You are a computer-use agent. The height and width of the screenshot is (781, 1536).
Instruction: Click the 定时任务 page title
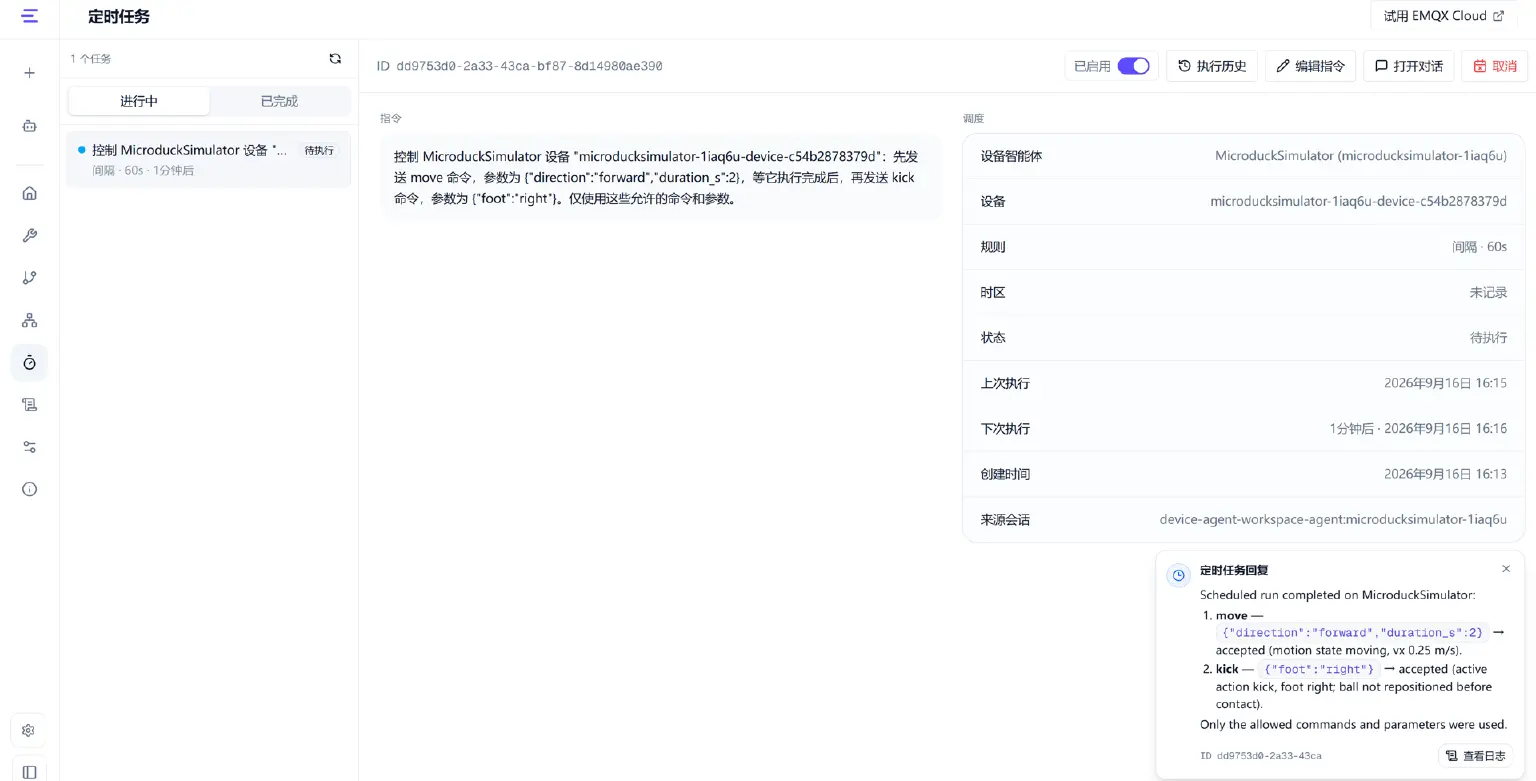(x=118, y=16)
